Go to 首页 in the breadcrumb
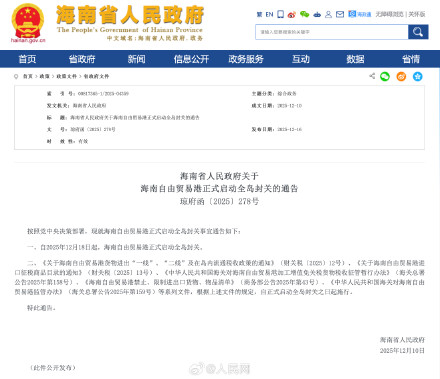 click(28, 76)
